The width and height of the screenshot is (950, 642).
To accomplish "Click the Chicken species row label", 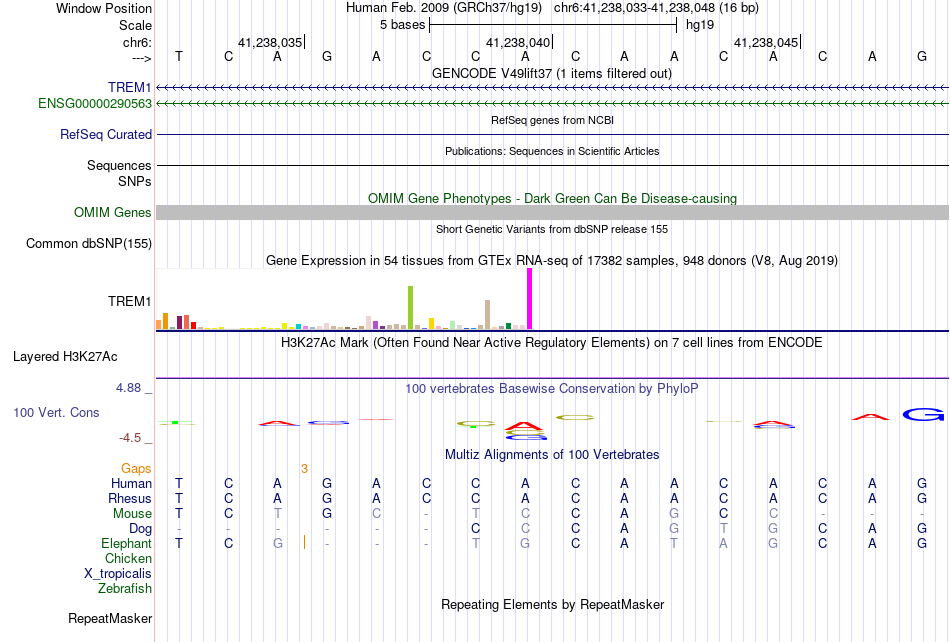I will point(128,558).
